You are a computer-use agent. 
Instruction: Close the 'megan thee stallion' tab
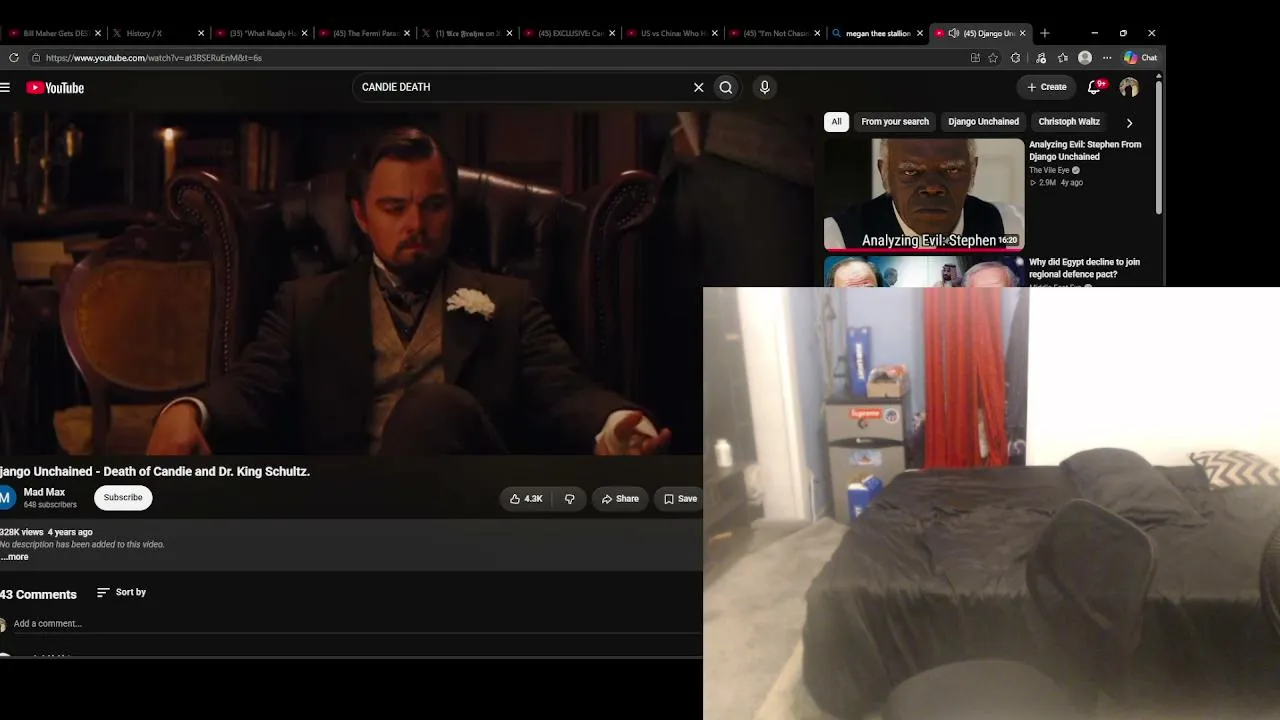coord(920,34)
